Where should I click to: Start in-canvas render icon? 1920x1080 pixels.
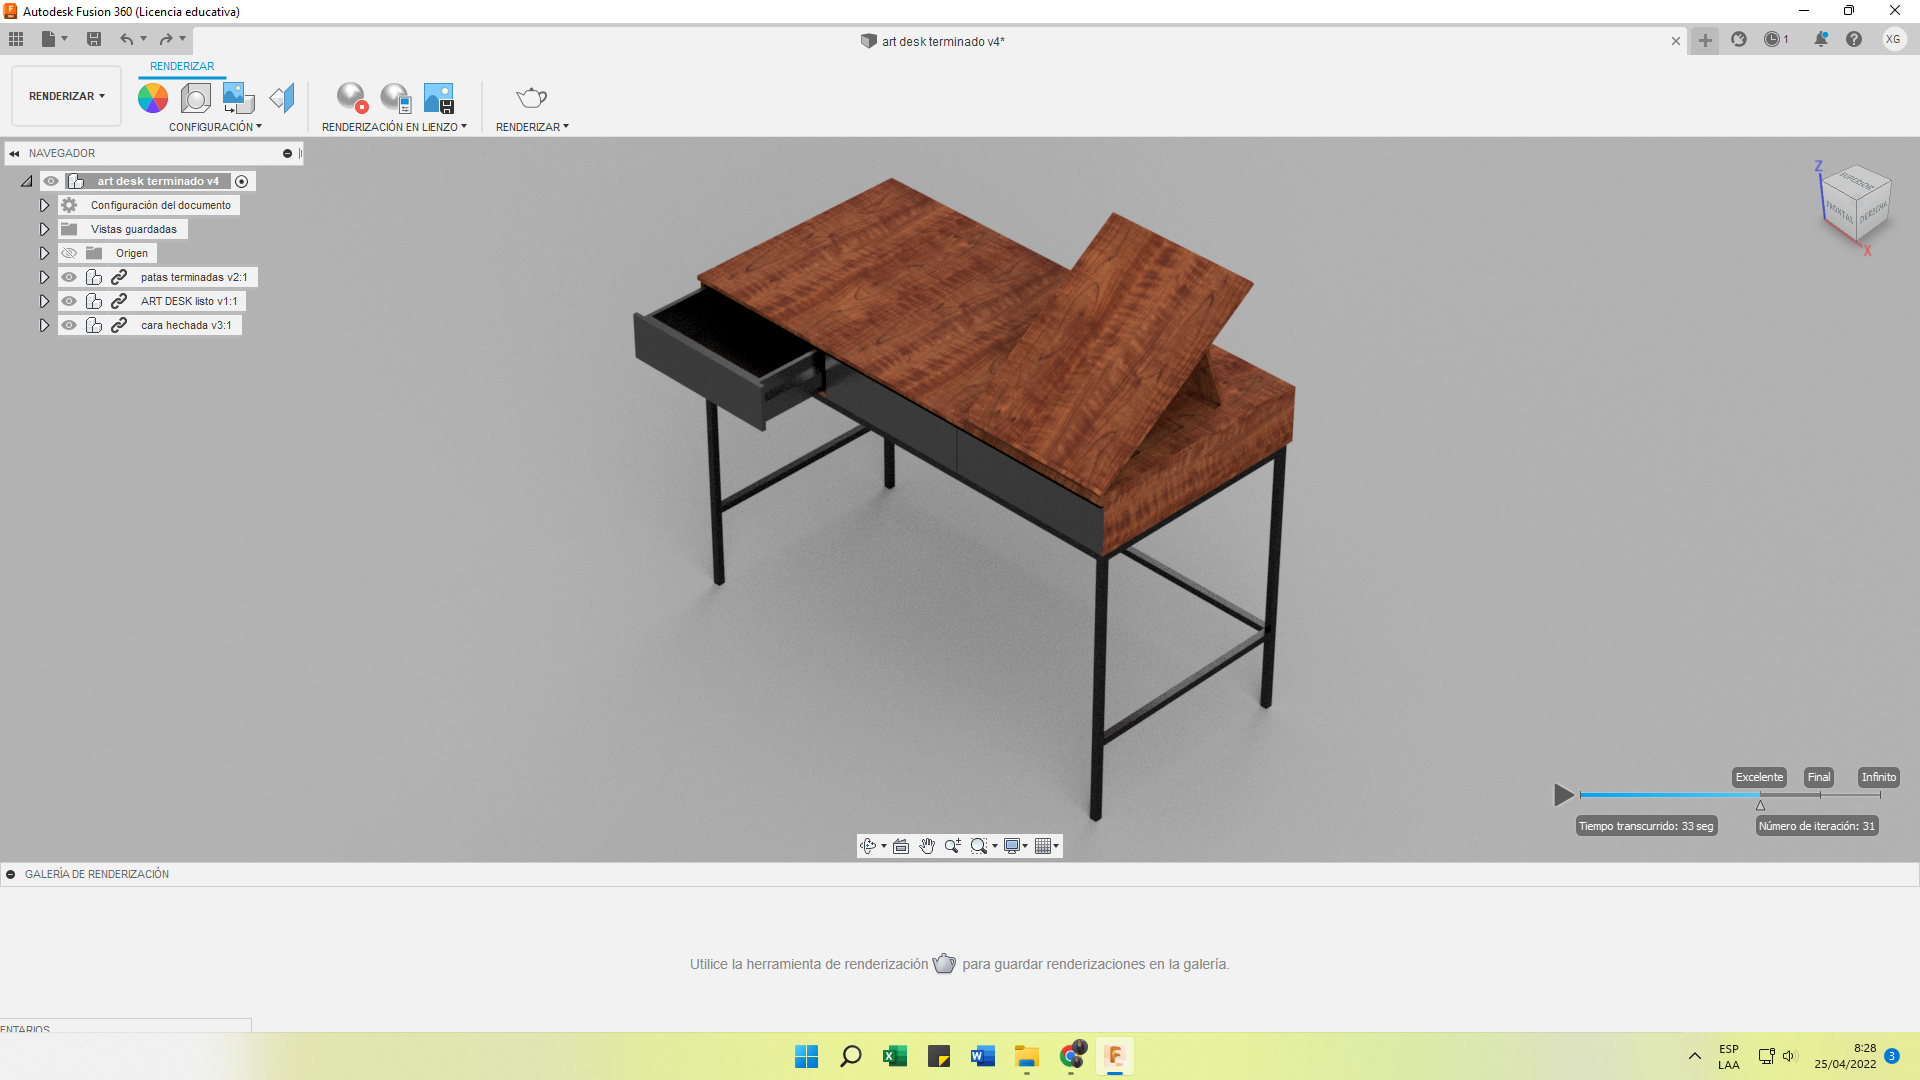tap(351, 97)
